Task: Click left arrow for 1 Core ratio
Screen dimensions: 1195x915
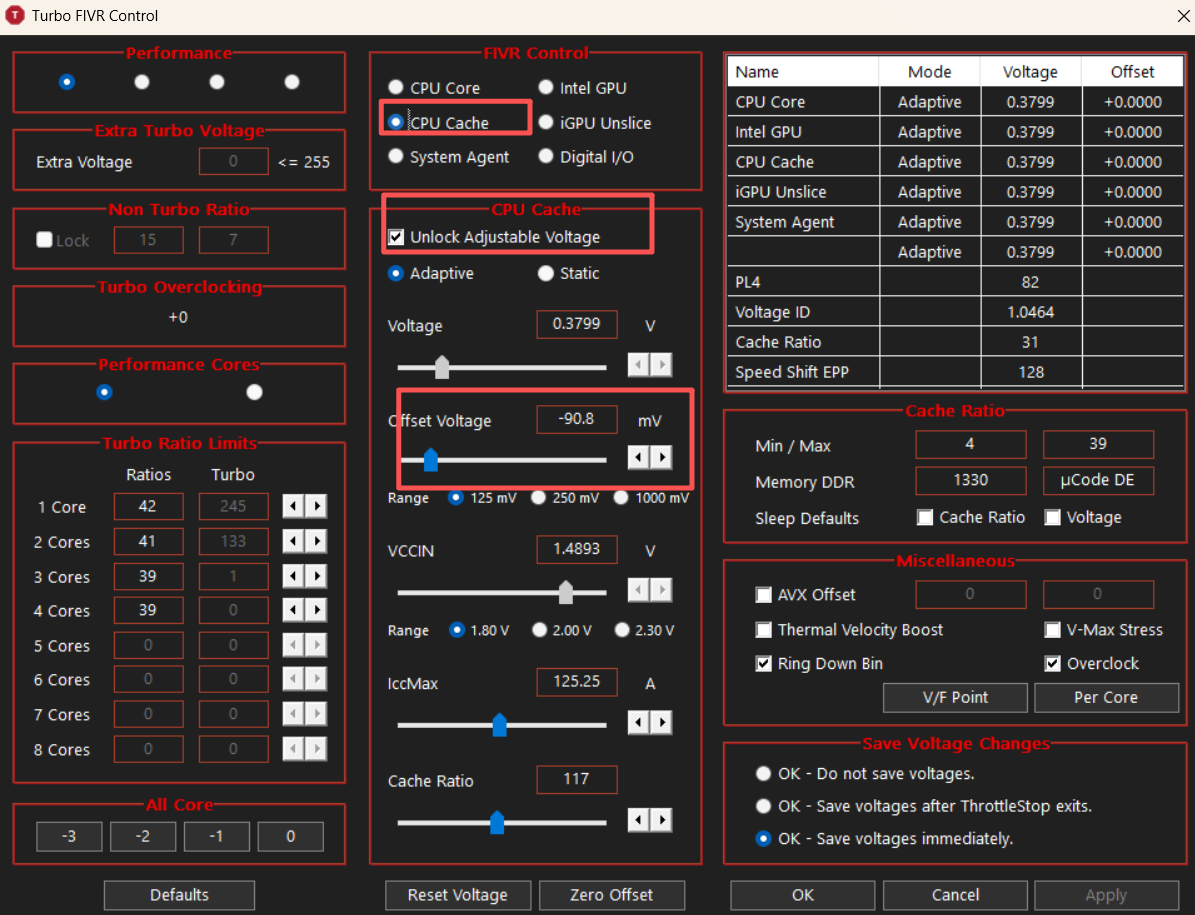Action: tap(293, 506)
